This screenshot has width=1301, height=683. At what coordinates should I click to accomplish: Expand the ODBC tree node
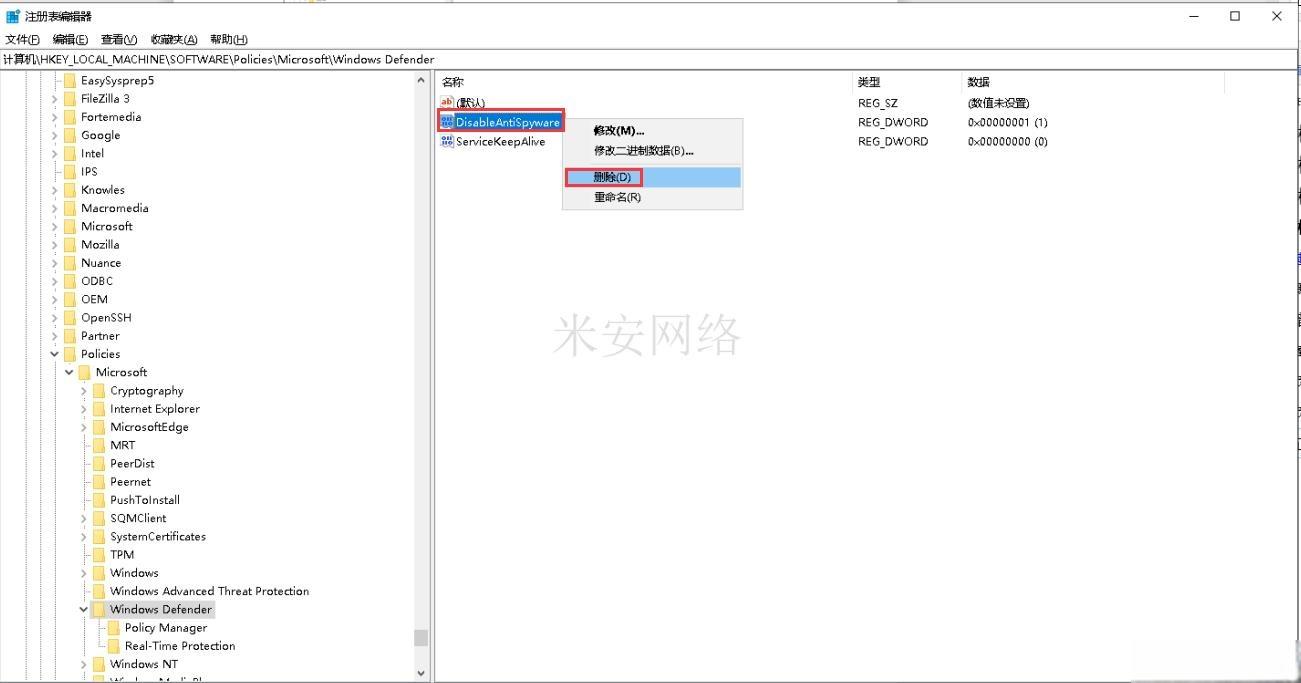point(55,281)
